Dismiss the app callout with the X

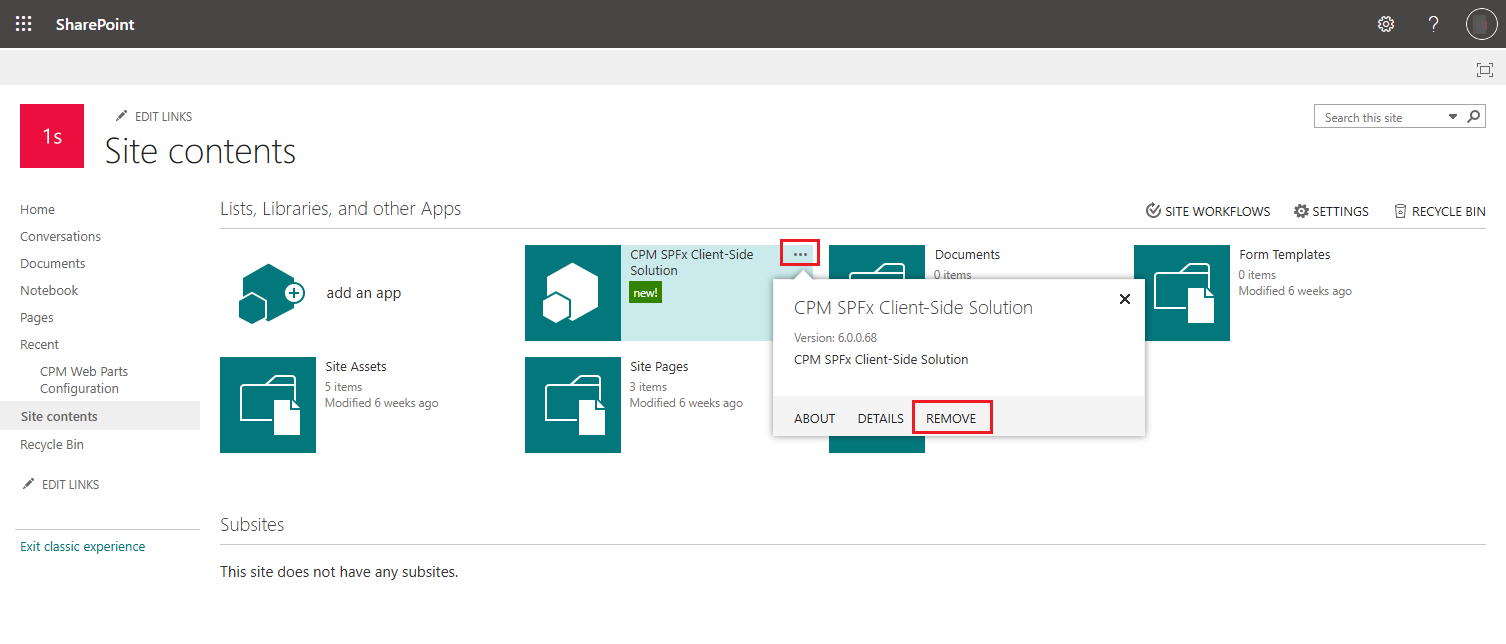point(1124,298)
